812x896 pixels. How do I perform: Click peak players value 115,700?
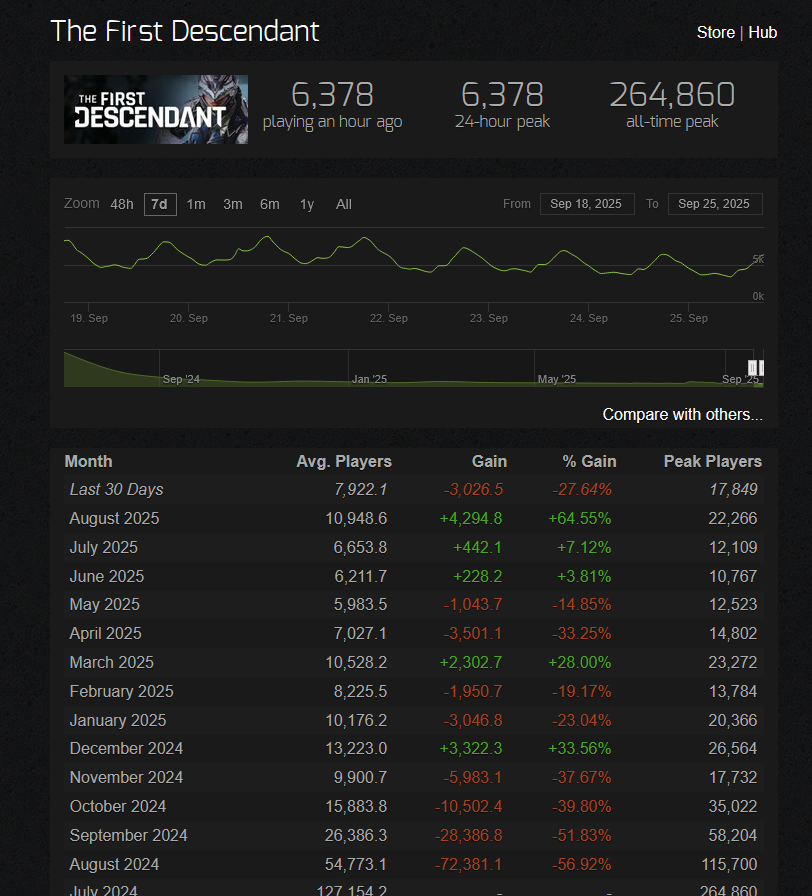[x=729, y=864]
